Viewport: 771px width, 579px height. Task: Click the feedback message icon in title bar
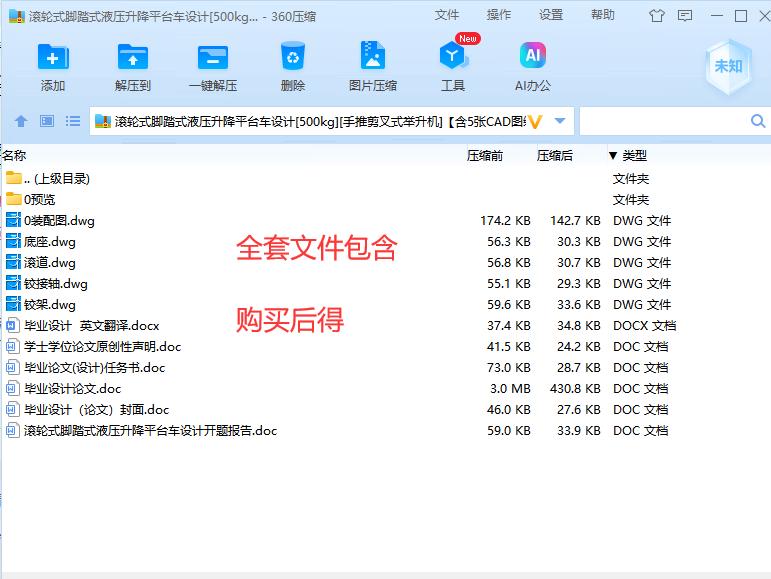pos(685,16)
